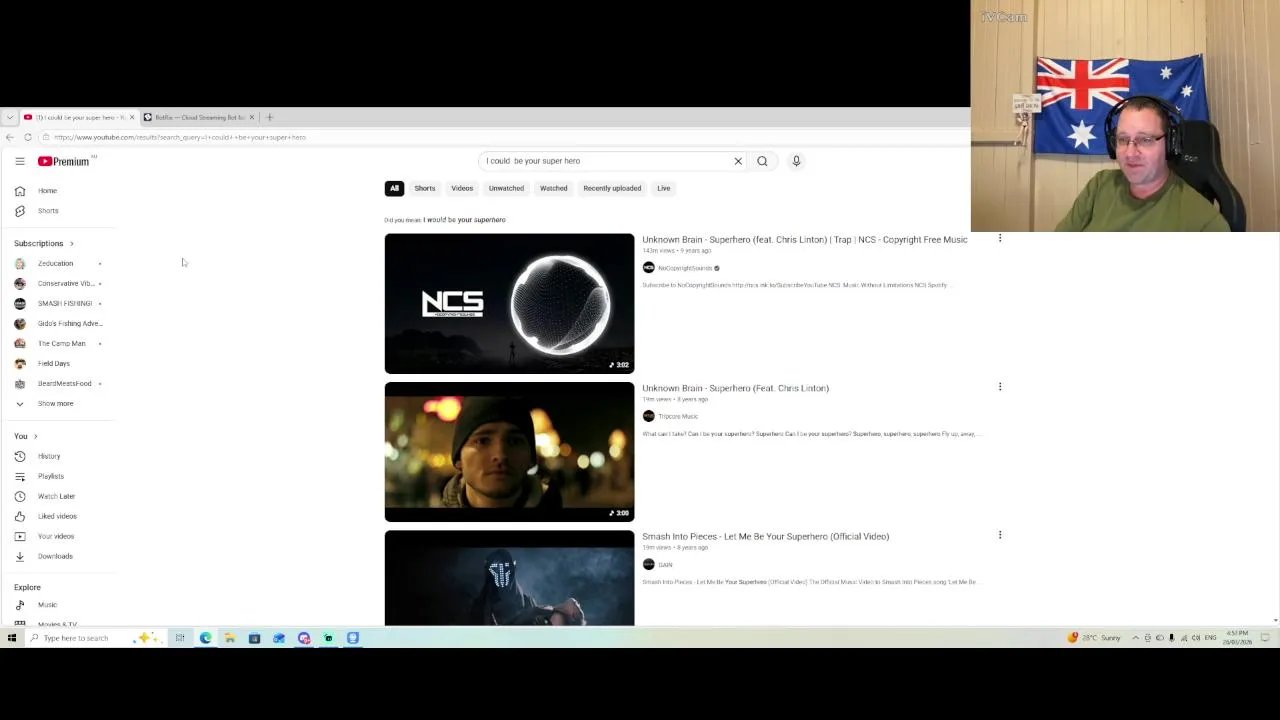Reload the page with the refresh button
1280x720 pixels.
pos(28,137)
